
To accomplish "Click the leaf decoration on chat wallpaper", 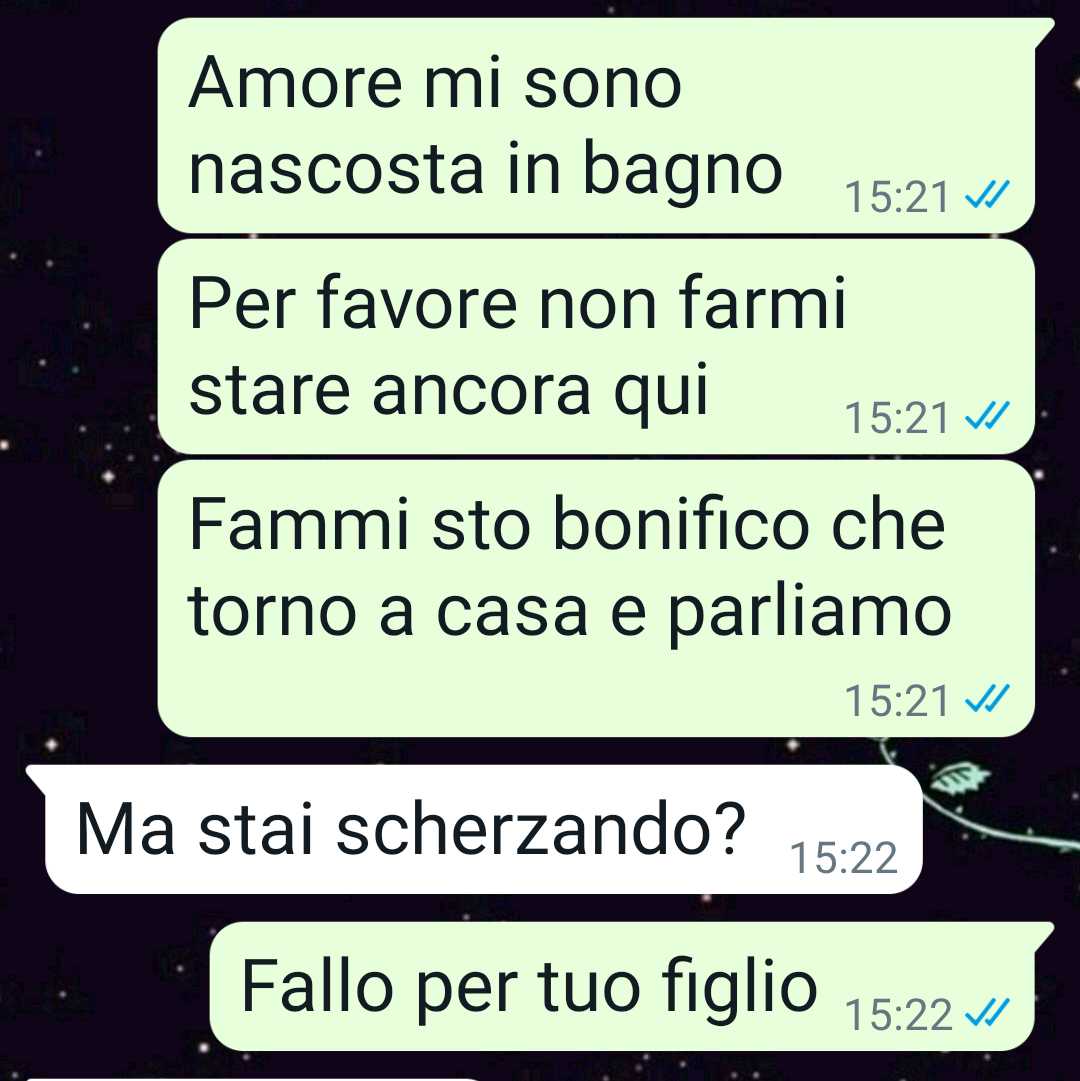I will [962, 780].
